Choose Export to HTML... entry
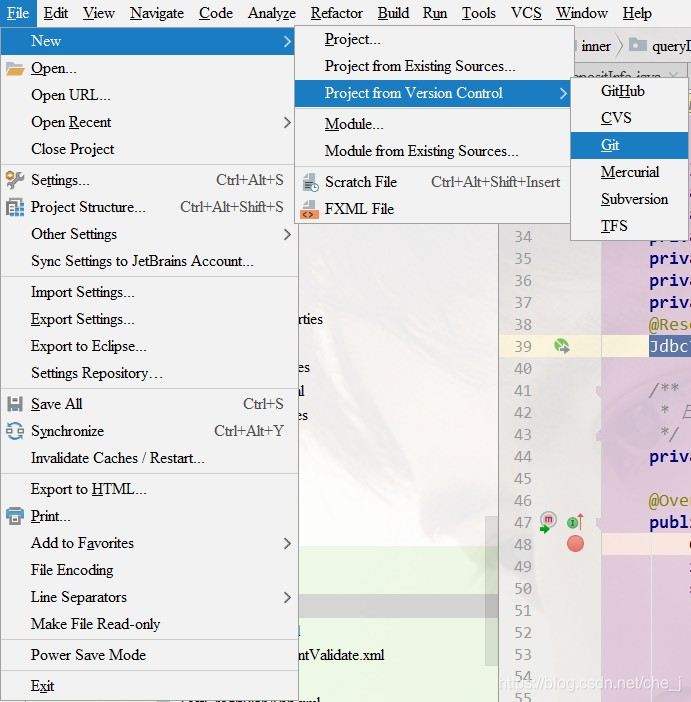The height and width of the screenshot is (702, 691). coord(149,489)
